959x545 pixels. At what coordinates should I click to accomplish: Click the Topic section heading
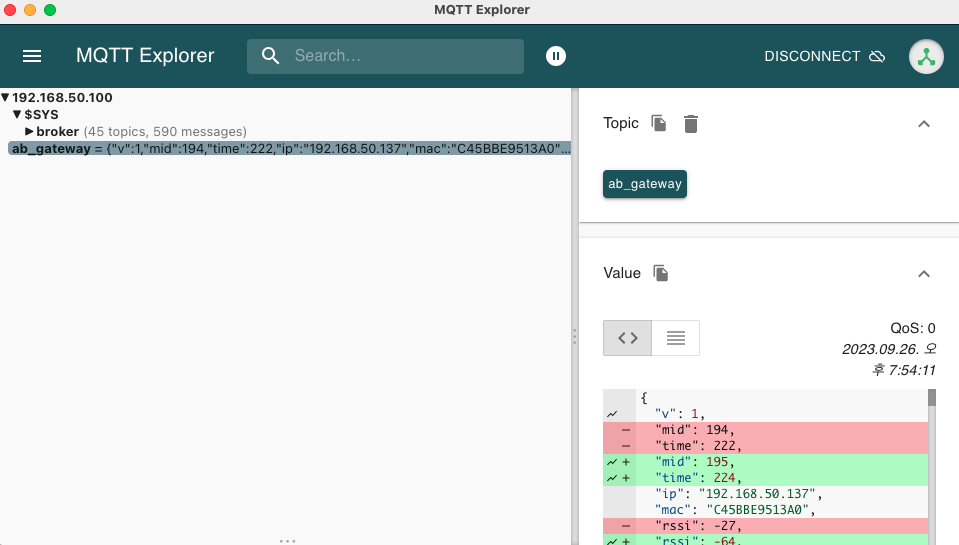(621, 123)
